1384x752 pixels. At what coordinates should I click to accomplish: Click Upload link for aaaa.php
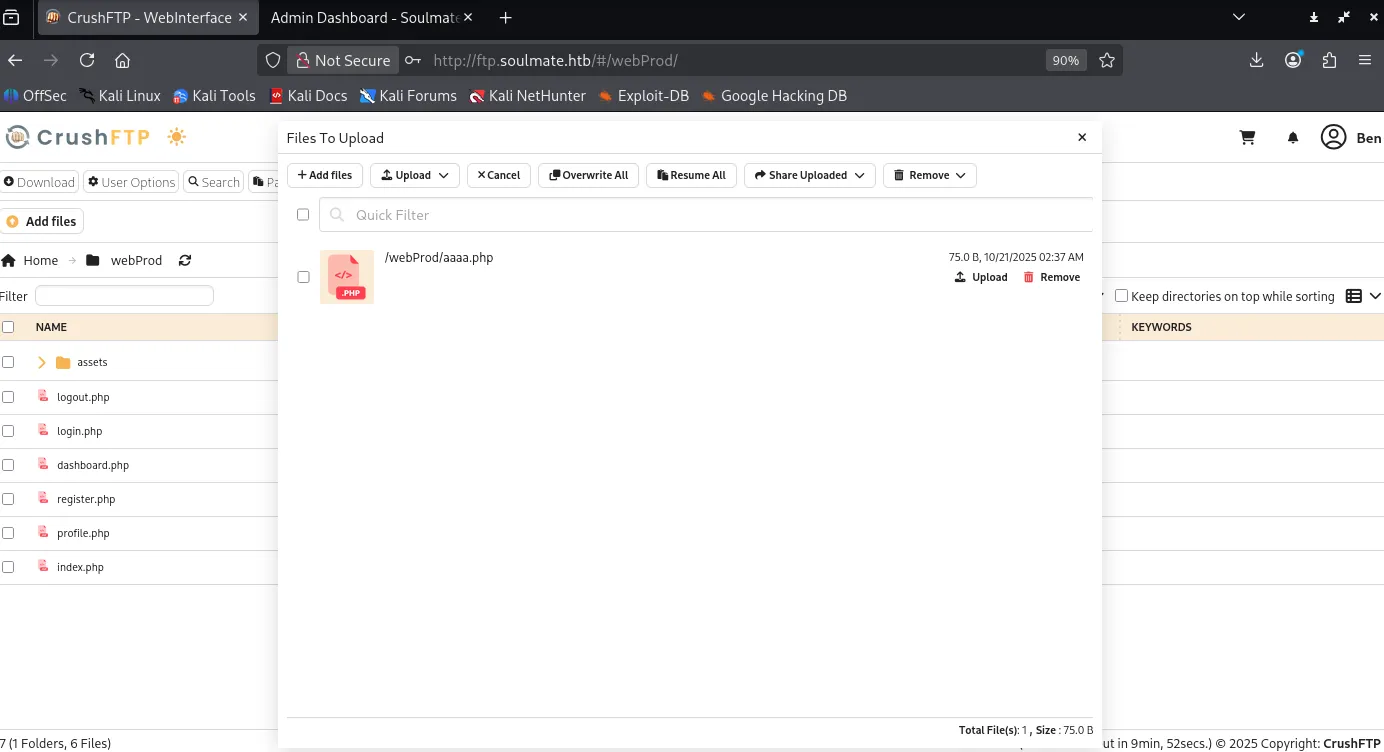click(981, 277)
